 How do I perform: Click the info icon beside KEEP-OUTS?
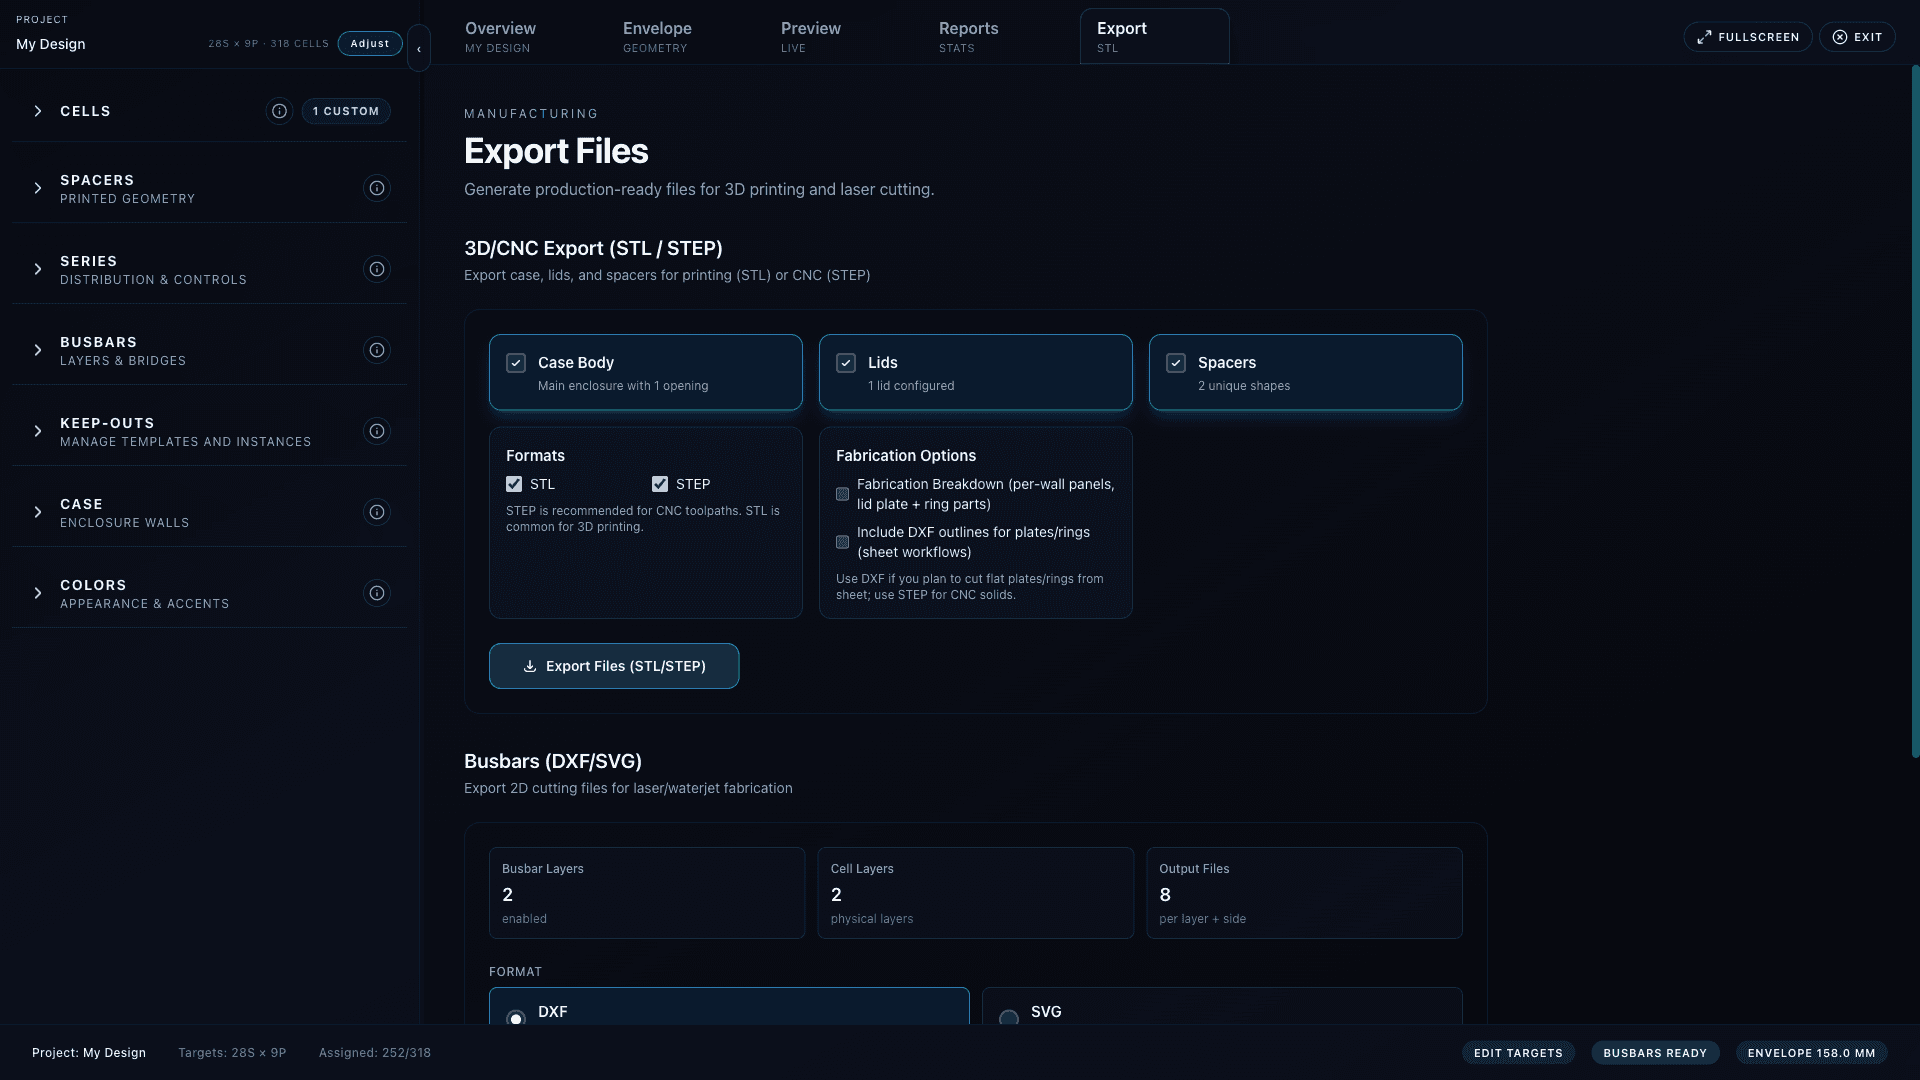click(x=376, y=431)
